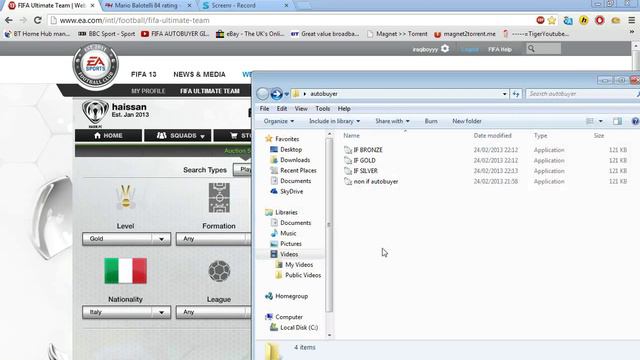Click New folder in Explorer toolbar
Screen dimensions: 640x360
[x=467, y=121]
